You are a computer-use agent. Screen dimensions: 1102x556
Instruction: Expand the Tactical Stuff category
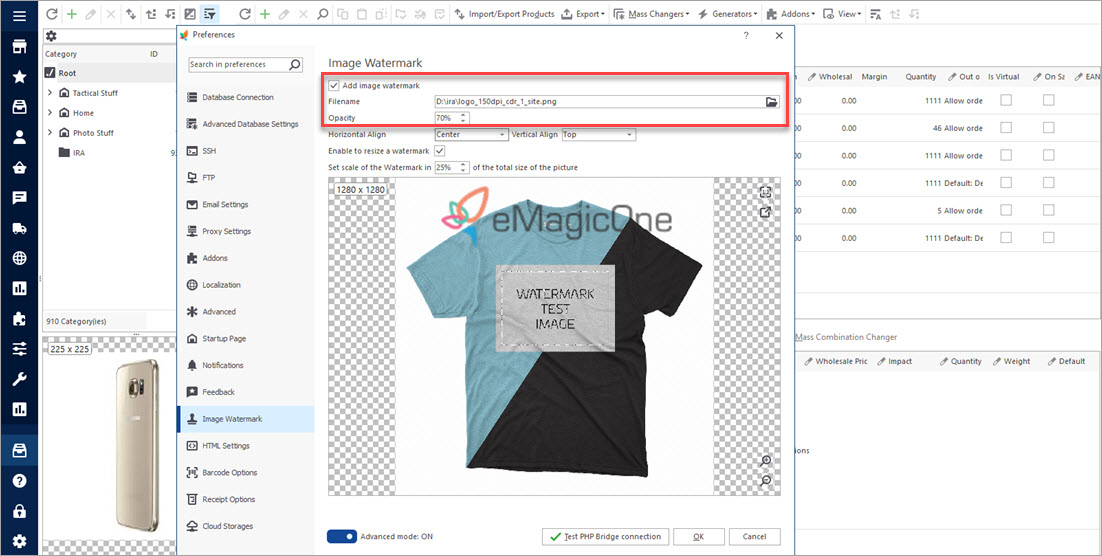50,93
